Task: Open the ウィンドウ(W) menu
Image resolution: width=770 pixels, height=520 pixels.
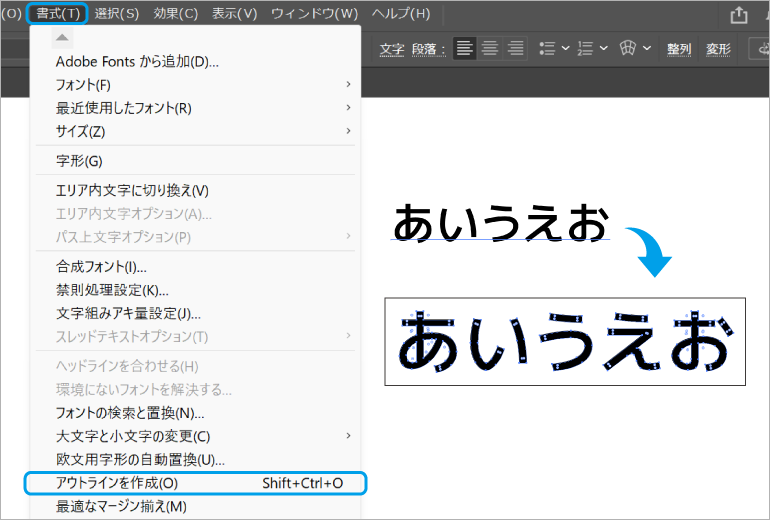Action: coord(314,13)
